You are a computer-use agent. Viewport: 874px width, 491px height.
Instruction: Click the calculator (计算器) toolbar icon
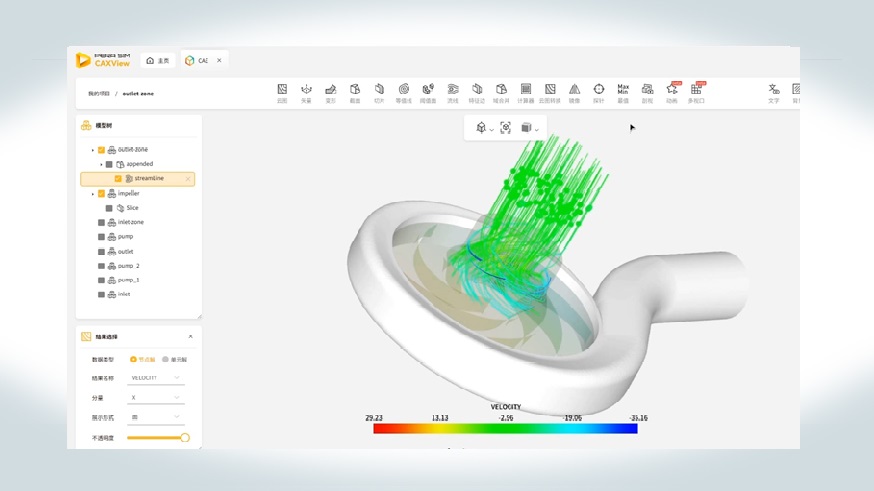click(525, 93)
